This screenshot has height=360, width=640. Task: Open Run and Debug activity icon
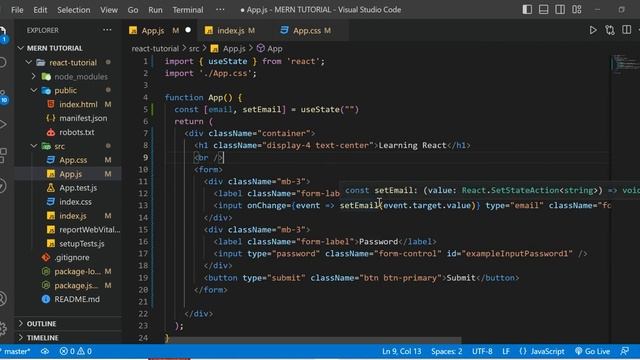click(x=3, y=124)
